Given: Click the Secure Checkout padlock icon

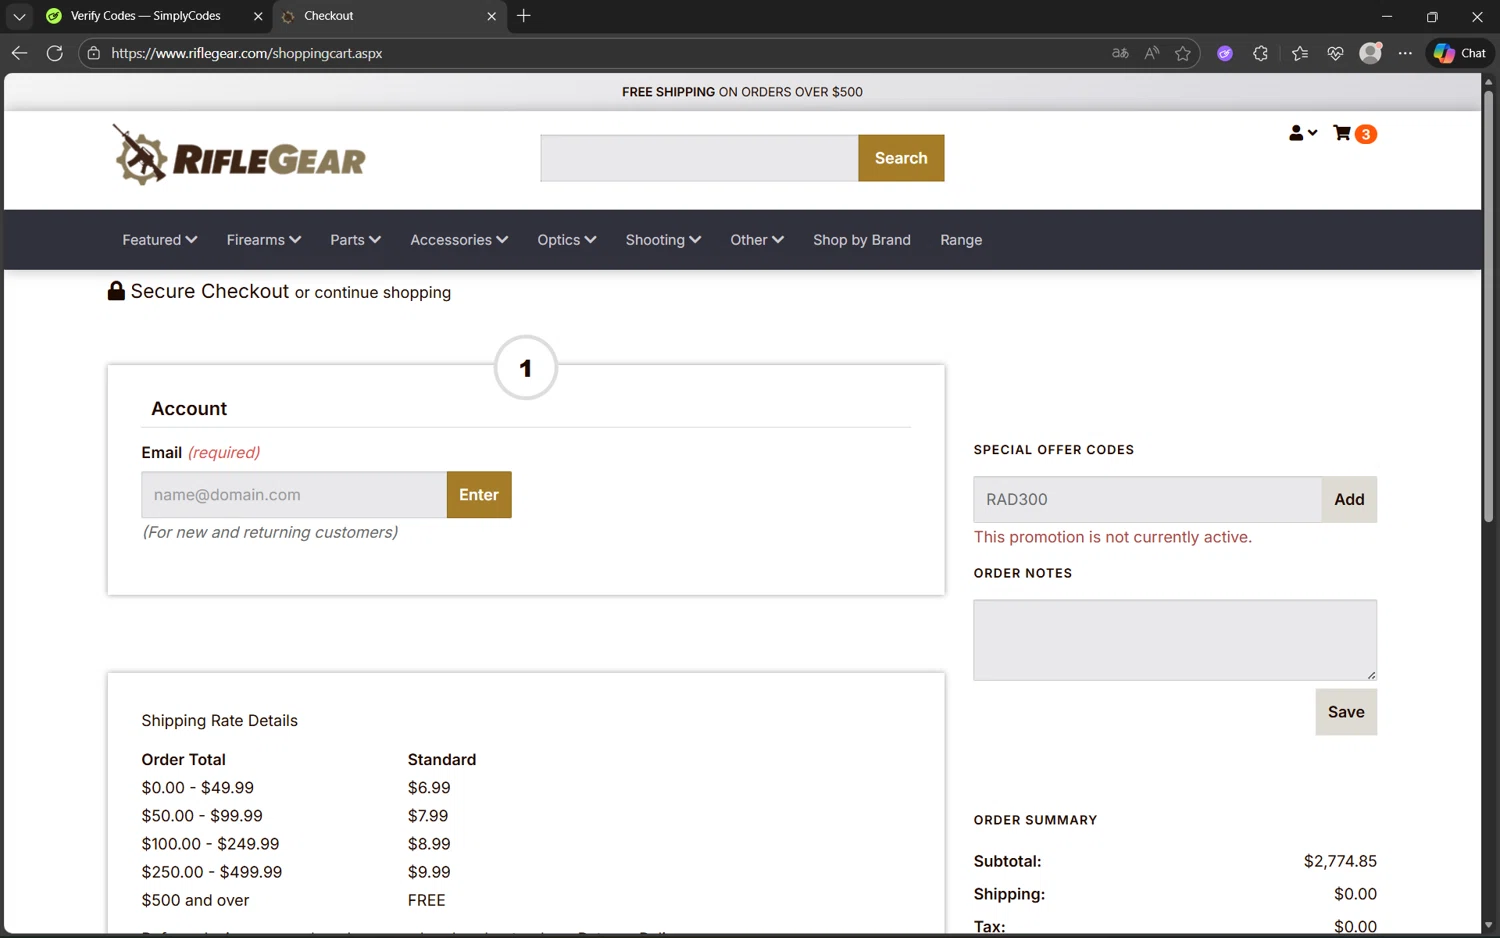Looking at the screenshot, I should [116, 291].
